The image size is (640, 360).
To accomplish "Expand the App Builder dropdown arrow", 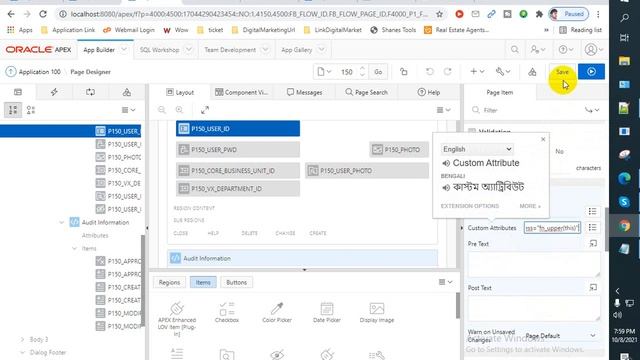I will pyautogui.click(x=124, y=50).
